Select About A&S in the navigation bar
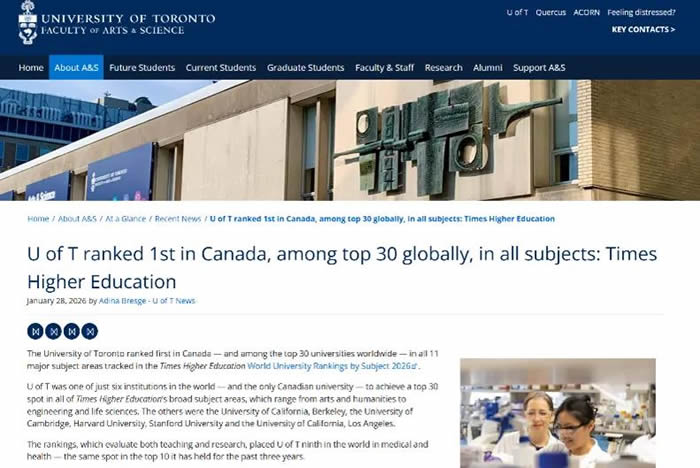Viewport: 700px width, 468px height. tap(76, 68)
